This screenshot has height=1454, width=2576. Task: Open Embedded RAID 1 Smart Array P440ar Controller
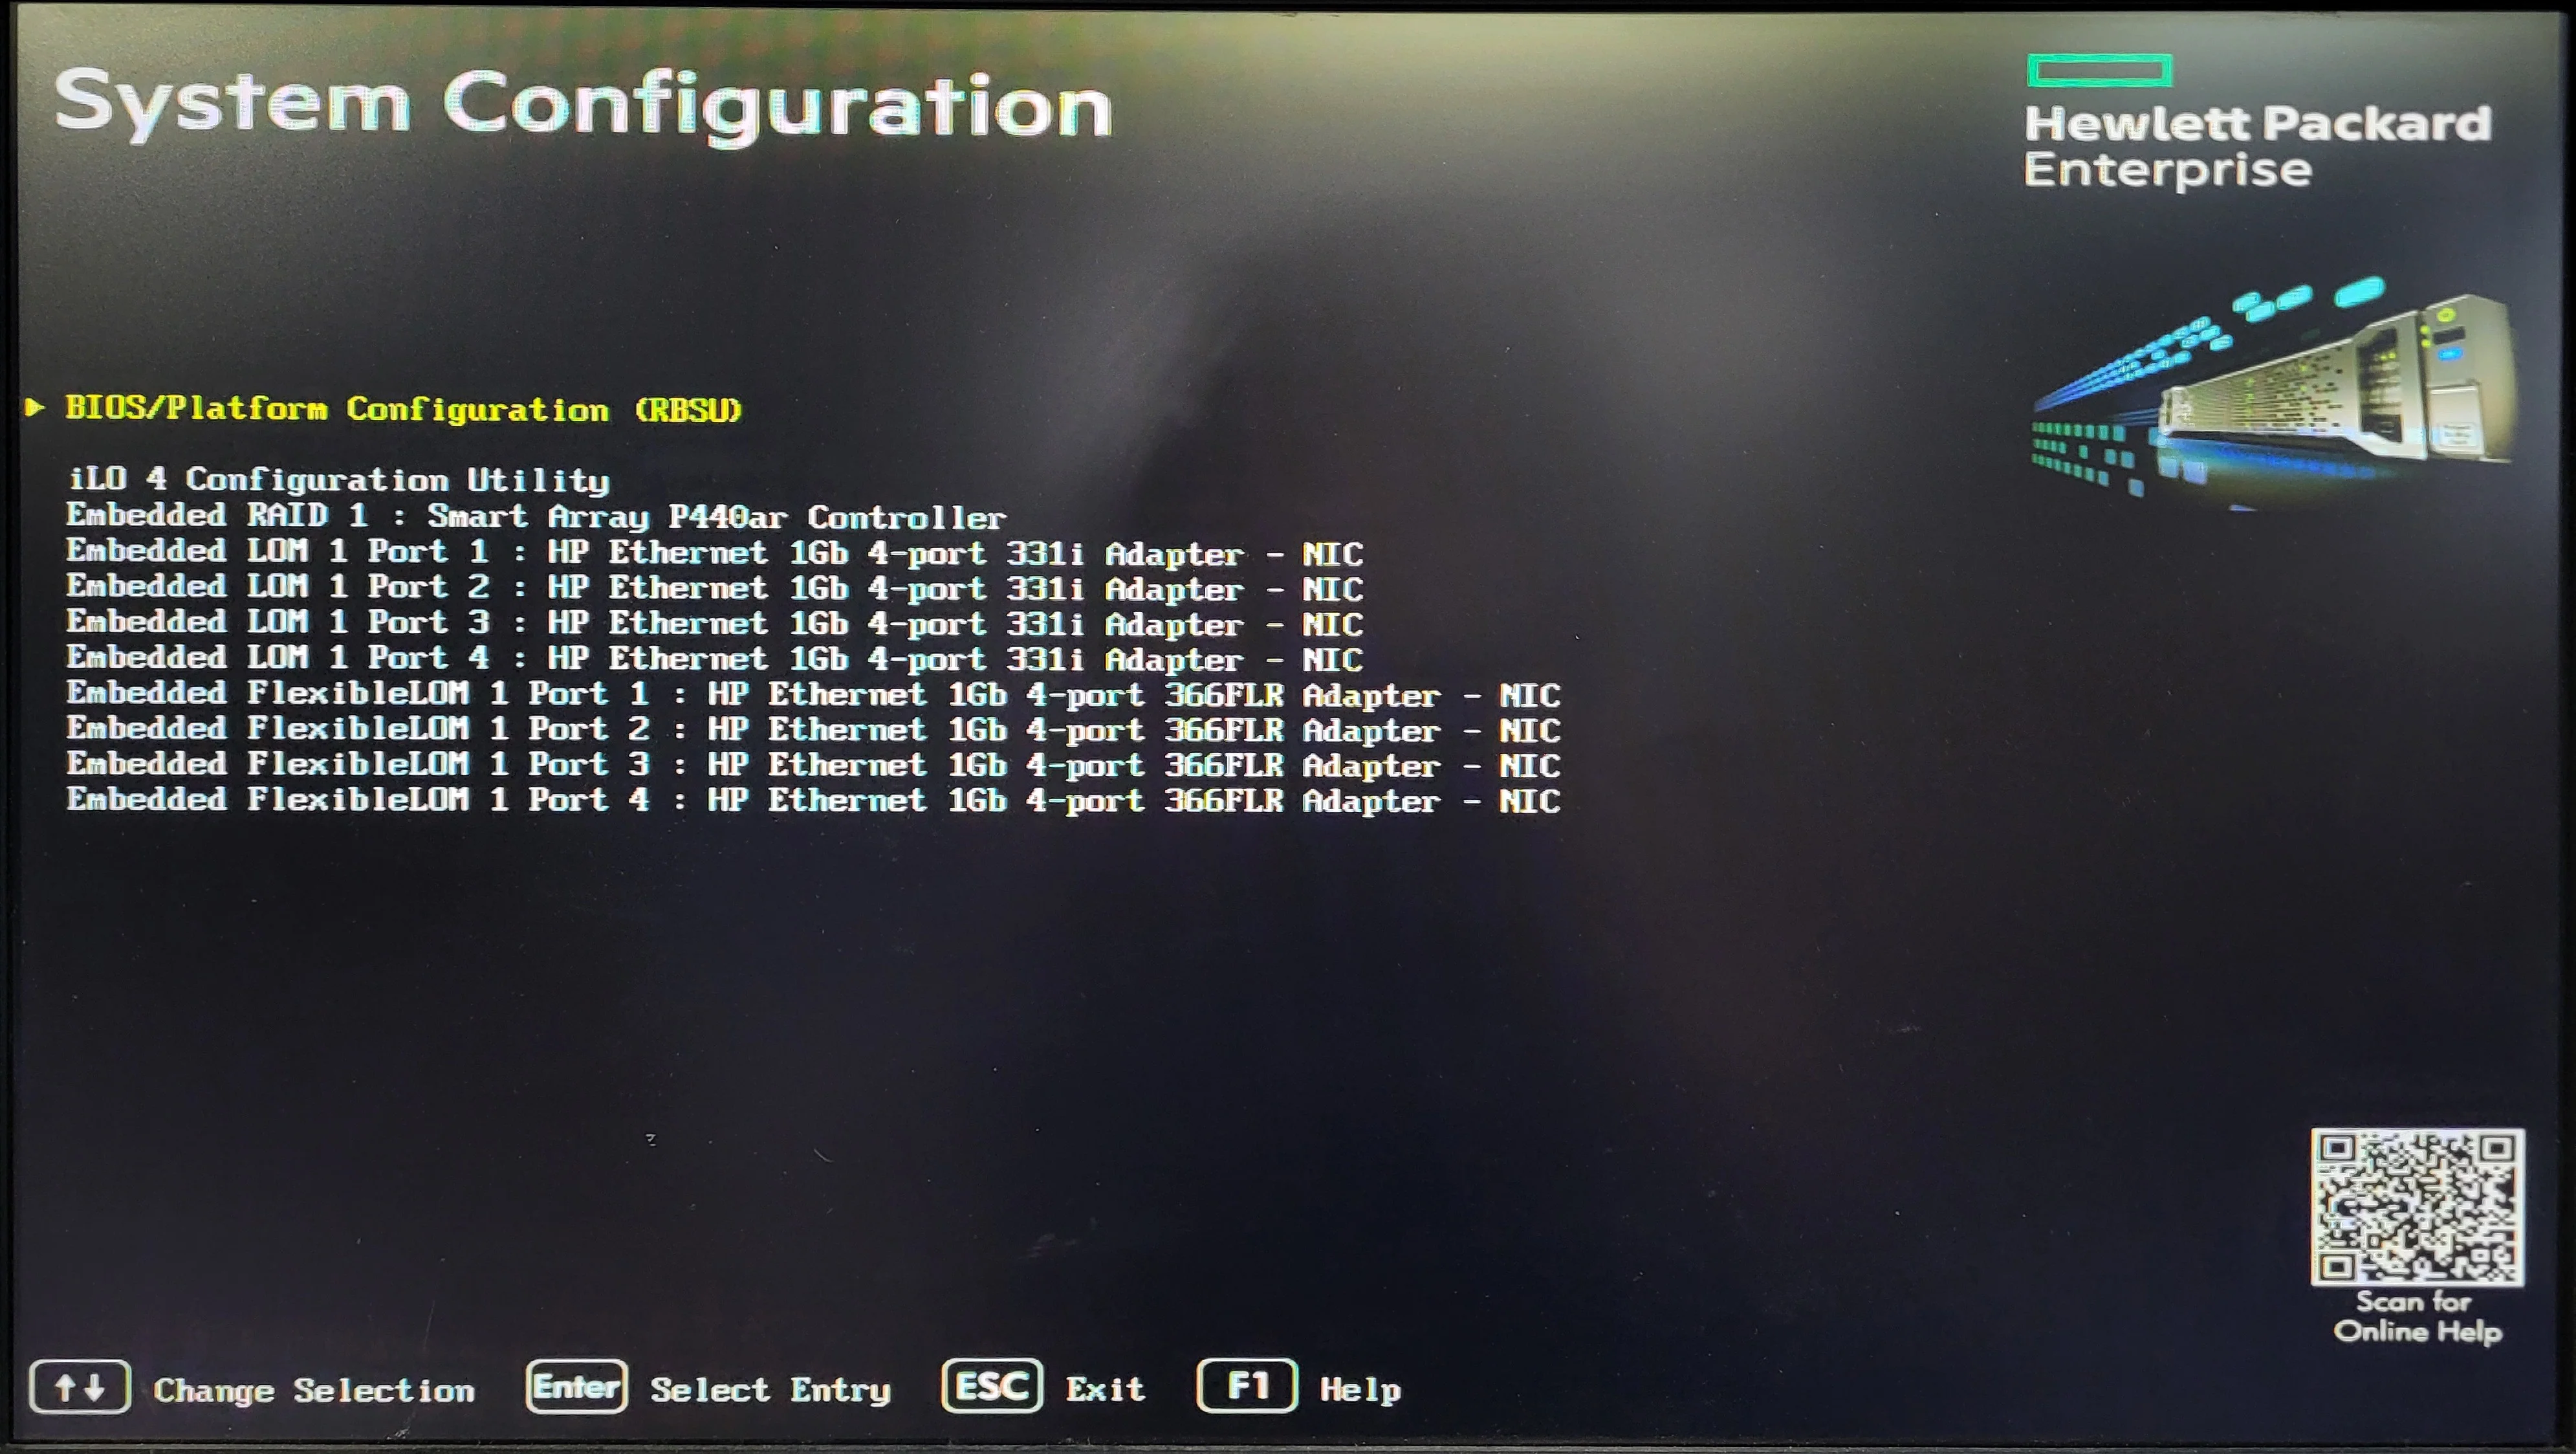pos(536,516)
